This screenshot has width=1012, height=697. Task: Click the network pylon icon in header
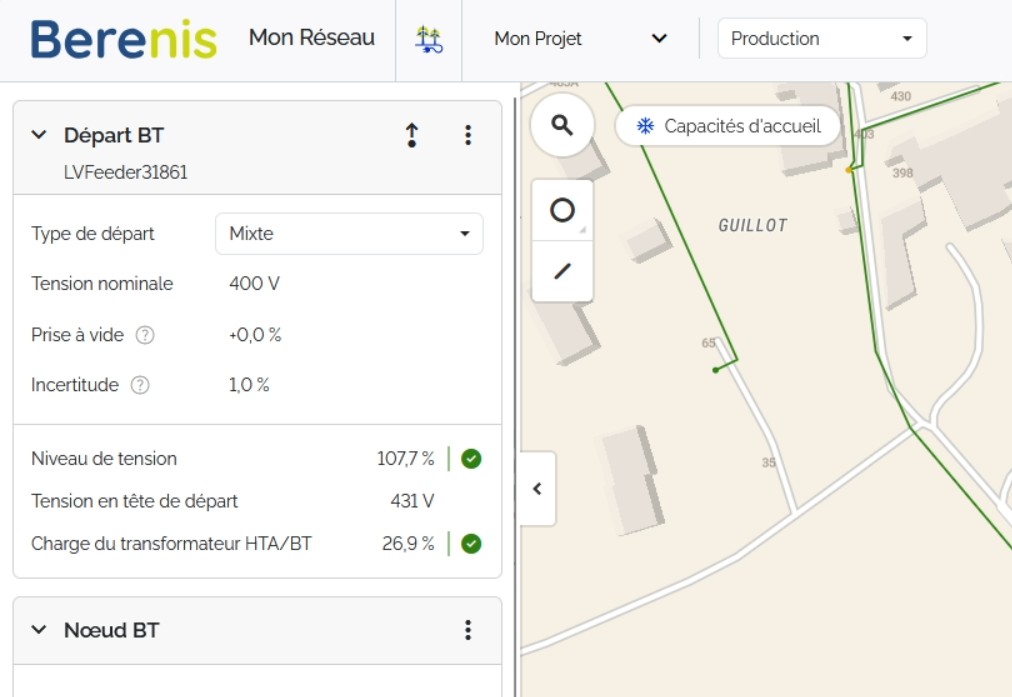(429, 40)
